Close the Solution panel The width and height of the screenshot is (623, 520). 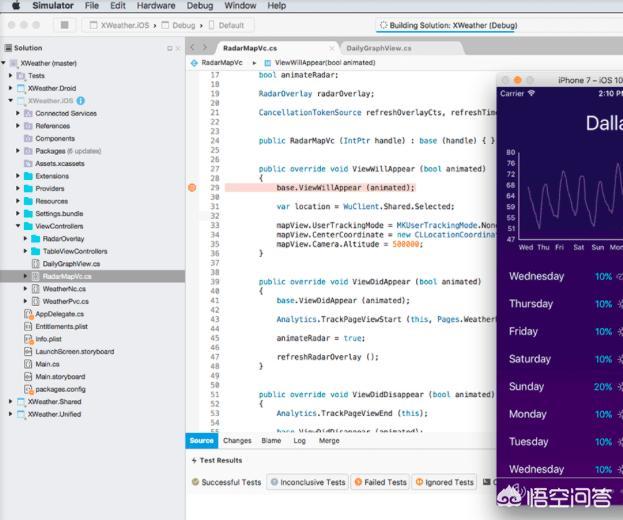(178, 48)
